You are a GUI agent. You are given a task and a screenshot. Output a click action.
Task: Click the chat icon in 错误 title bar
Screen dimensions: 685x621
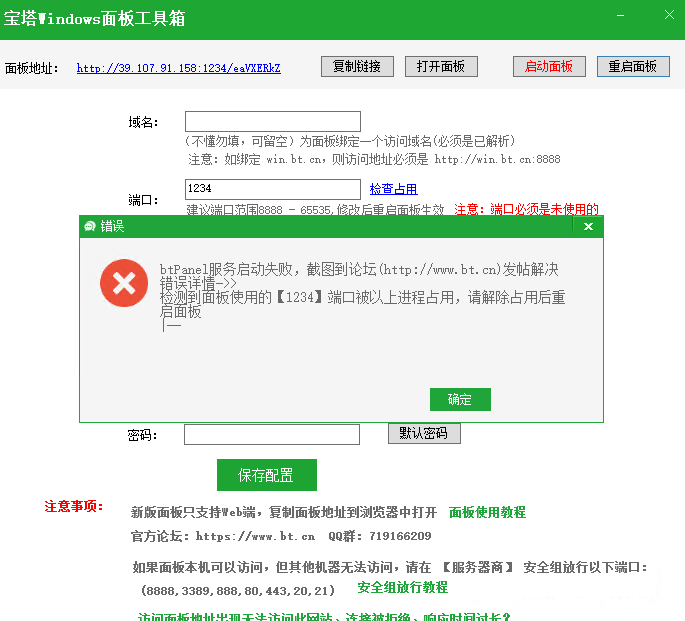coord(90,226)
